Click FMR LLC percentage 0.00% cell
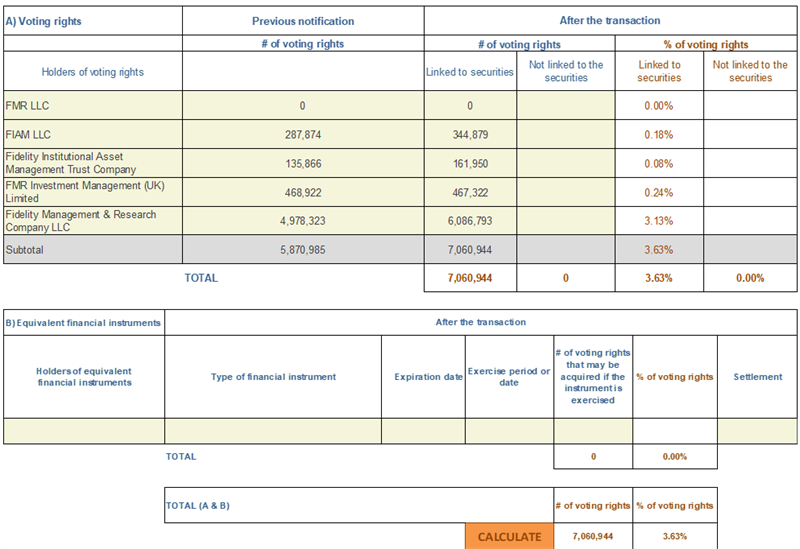800x549 pixels. pos(659,106)
